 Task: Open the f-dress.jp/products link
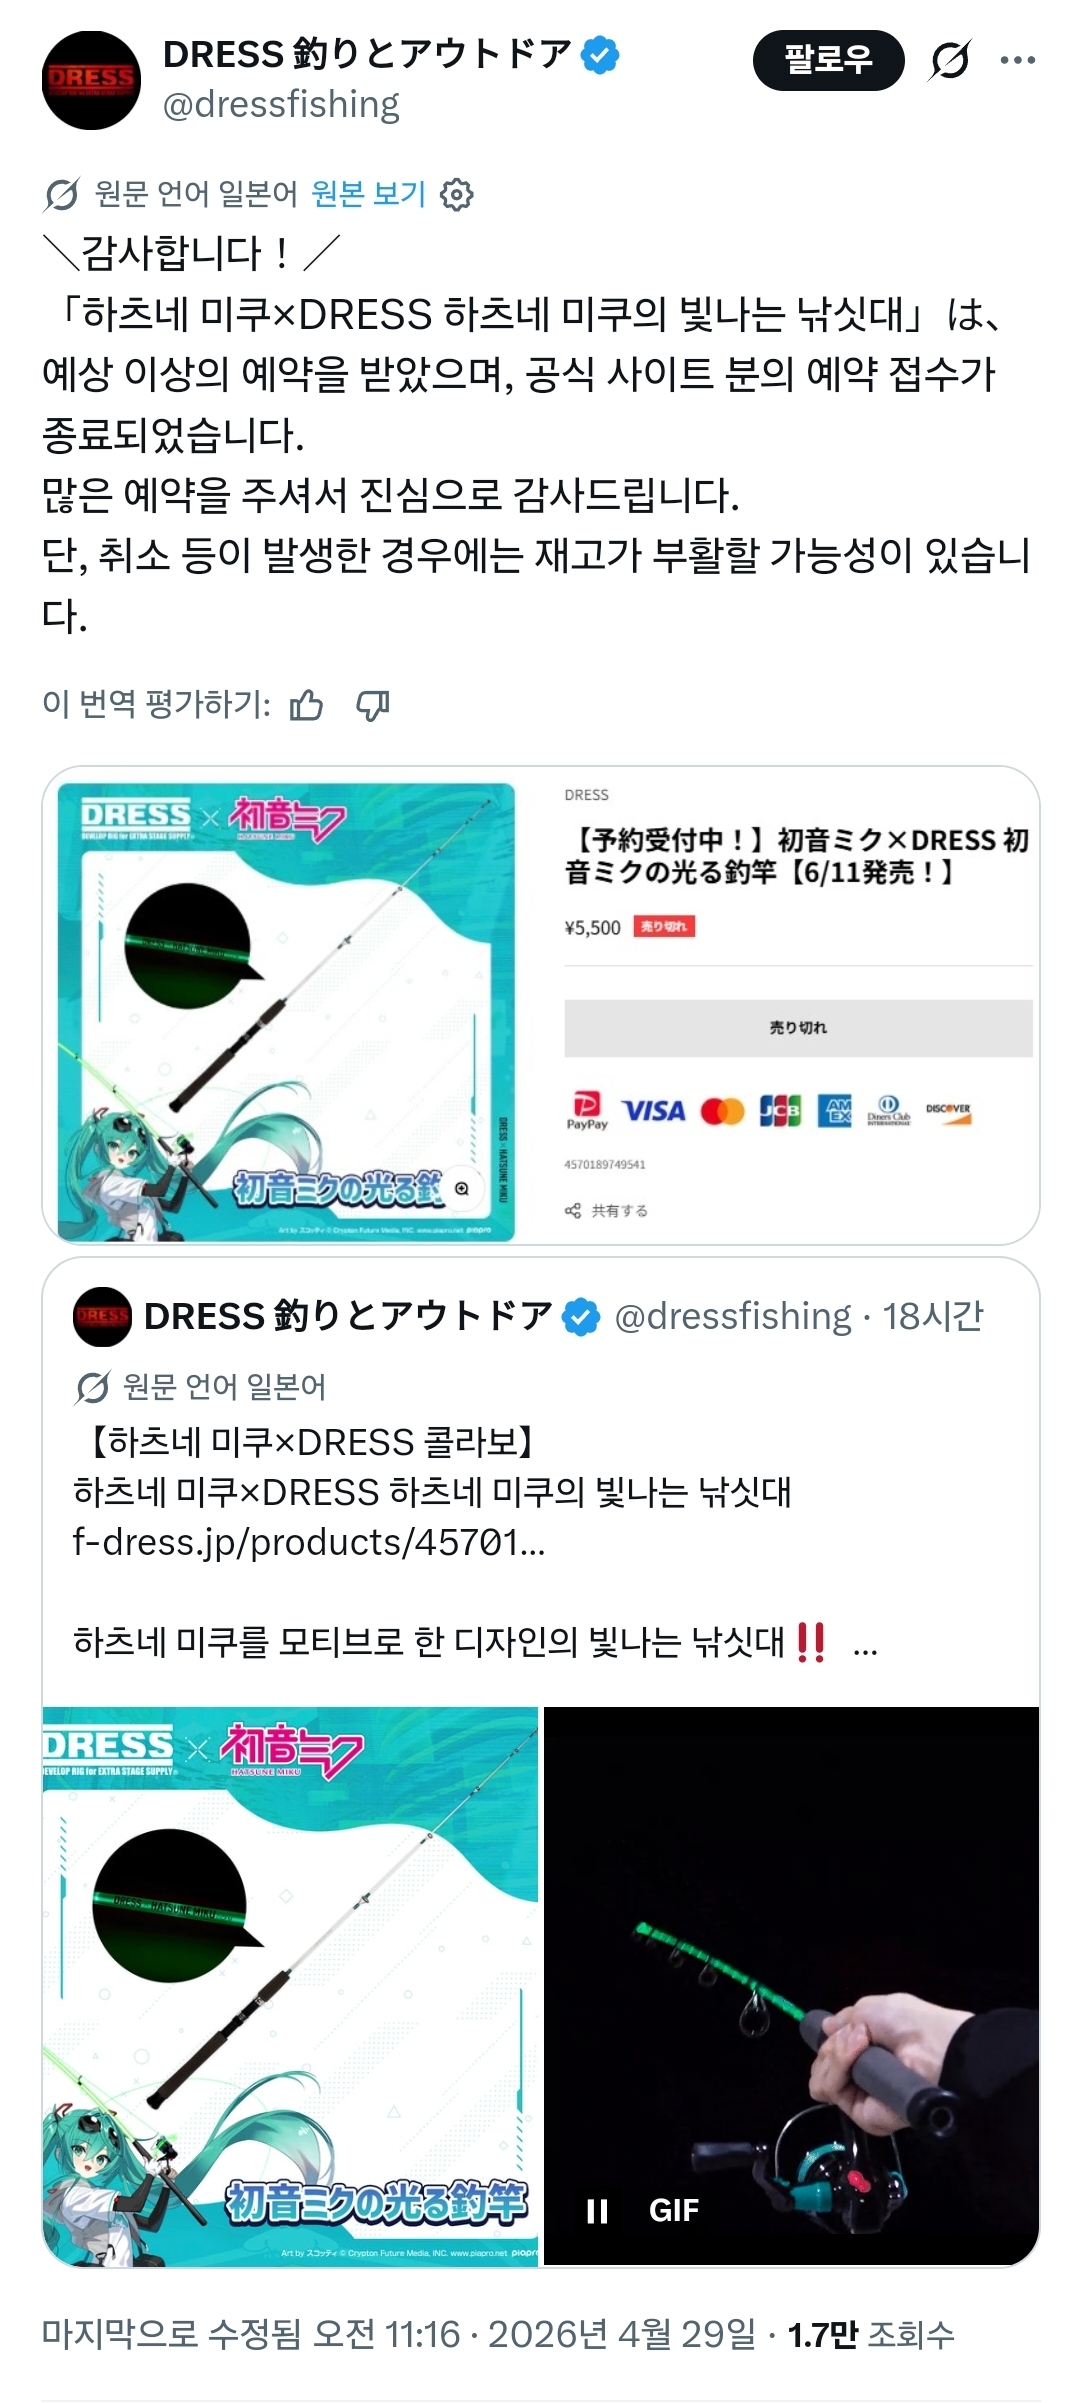point(309,1542)
